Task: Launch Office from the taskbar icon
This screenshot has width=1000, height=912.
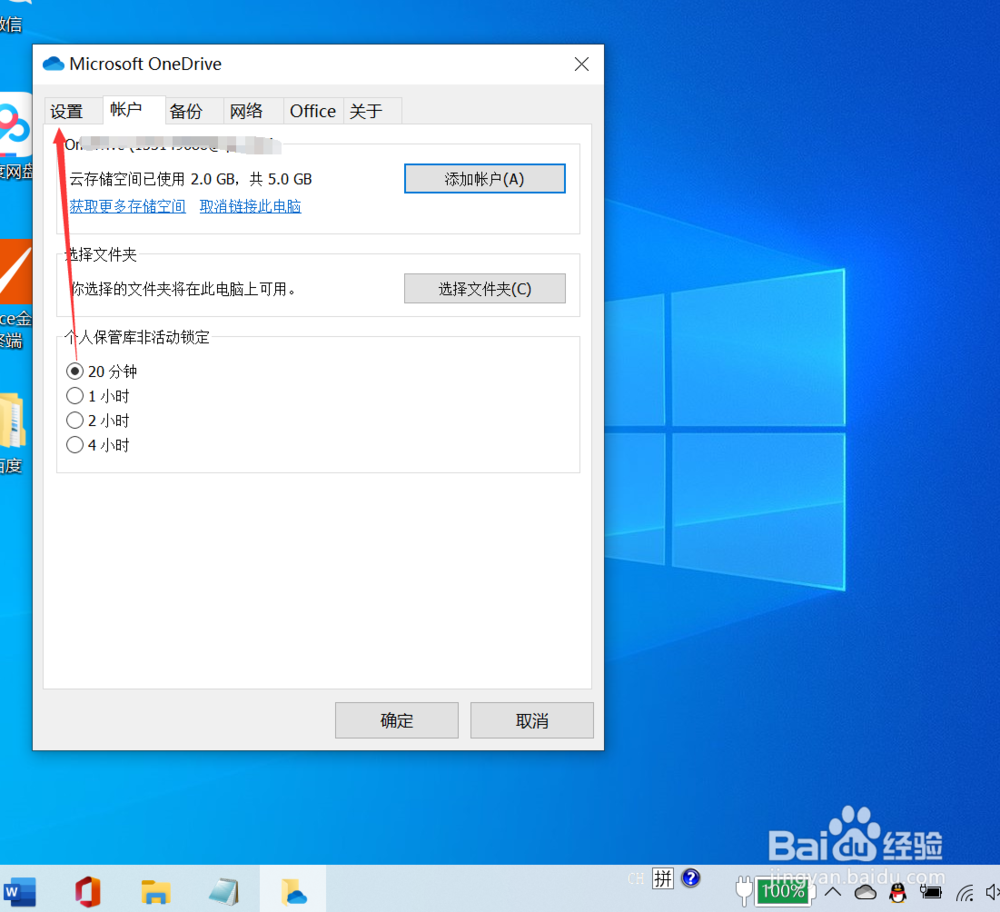Action: pos(88,891)
